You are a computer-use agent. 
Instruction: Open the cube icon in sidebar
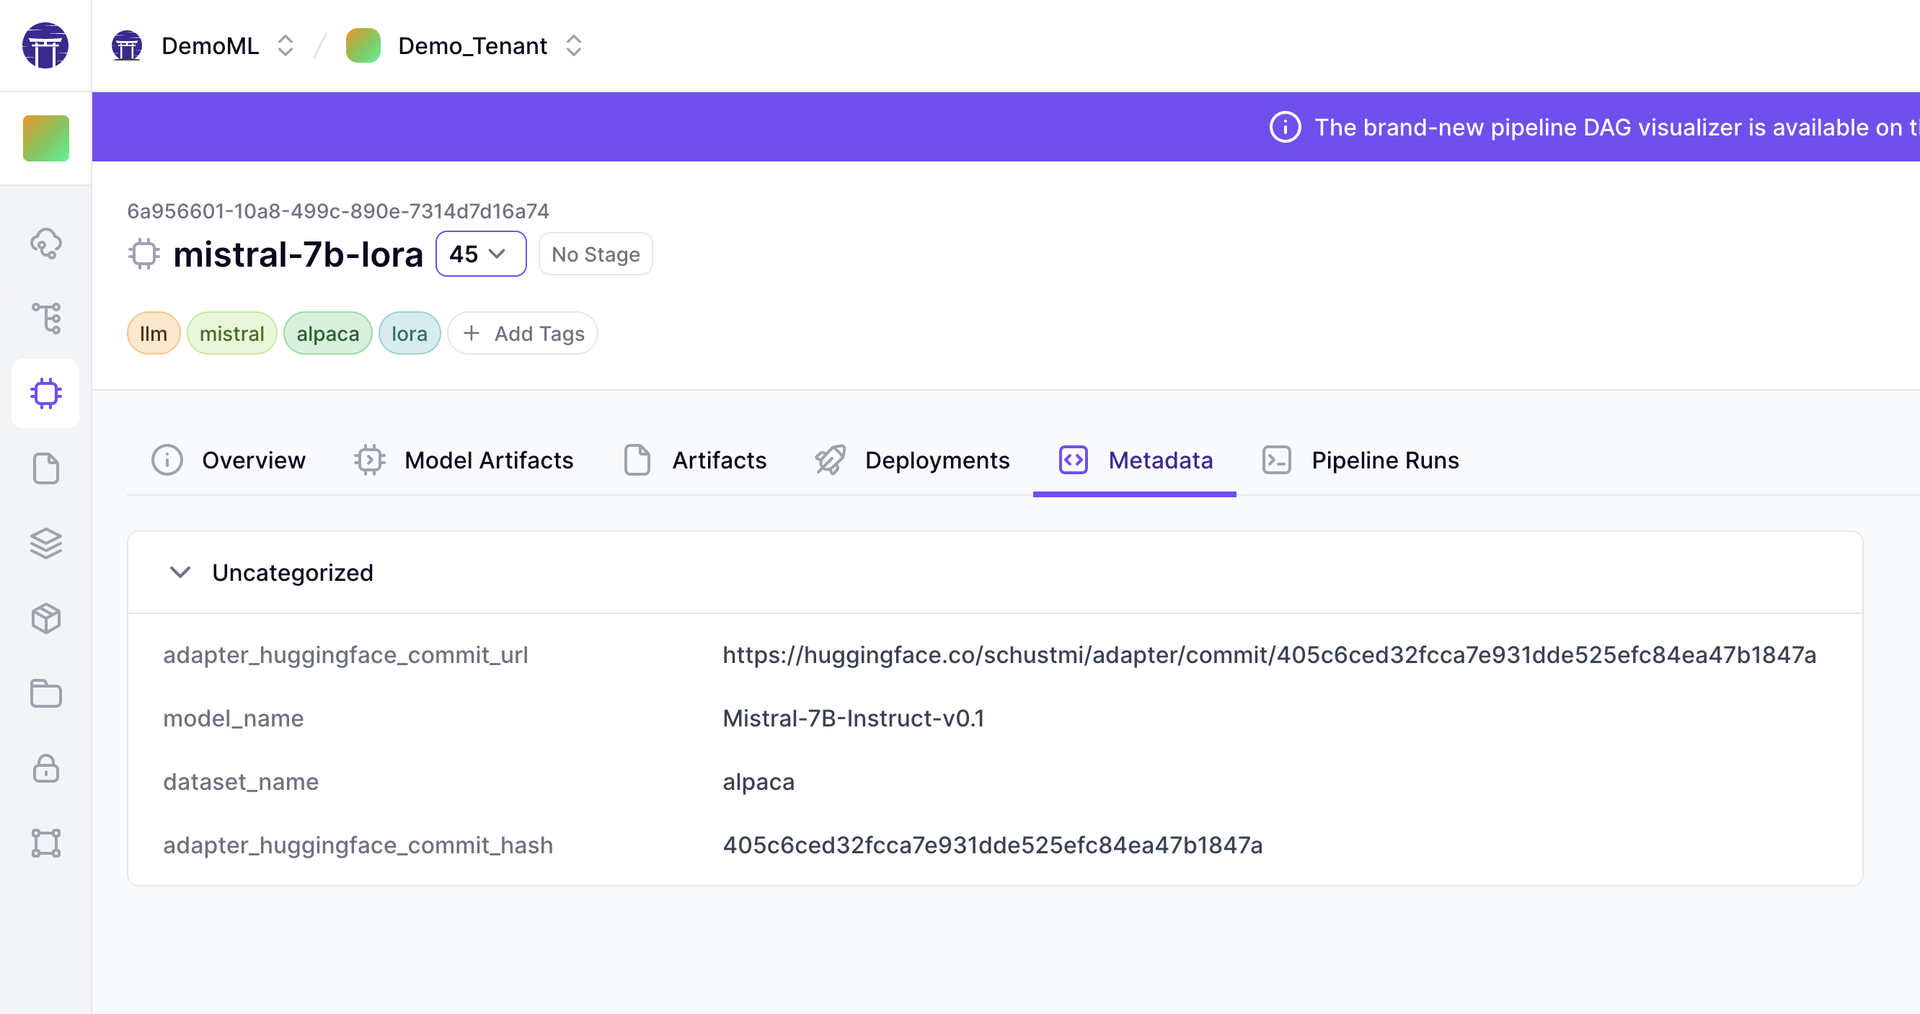click(46, 619)
